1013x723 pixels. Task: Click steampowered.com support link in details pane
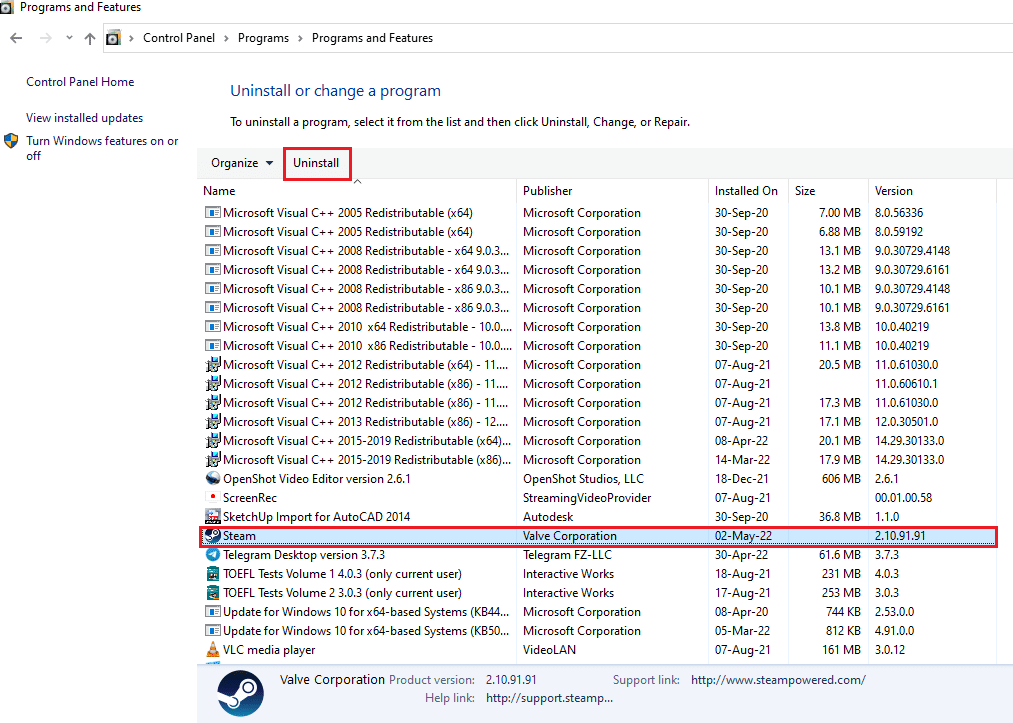point(778,680)
